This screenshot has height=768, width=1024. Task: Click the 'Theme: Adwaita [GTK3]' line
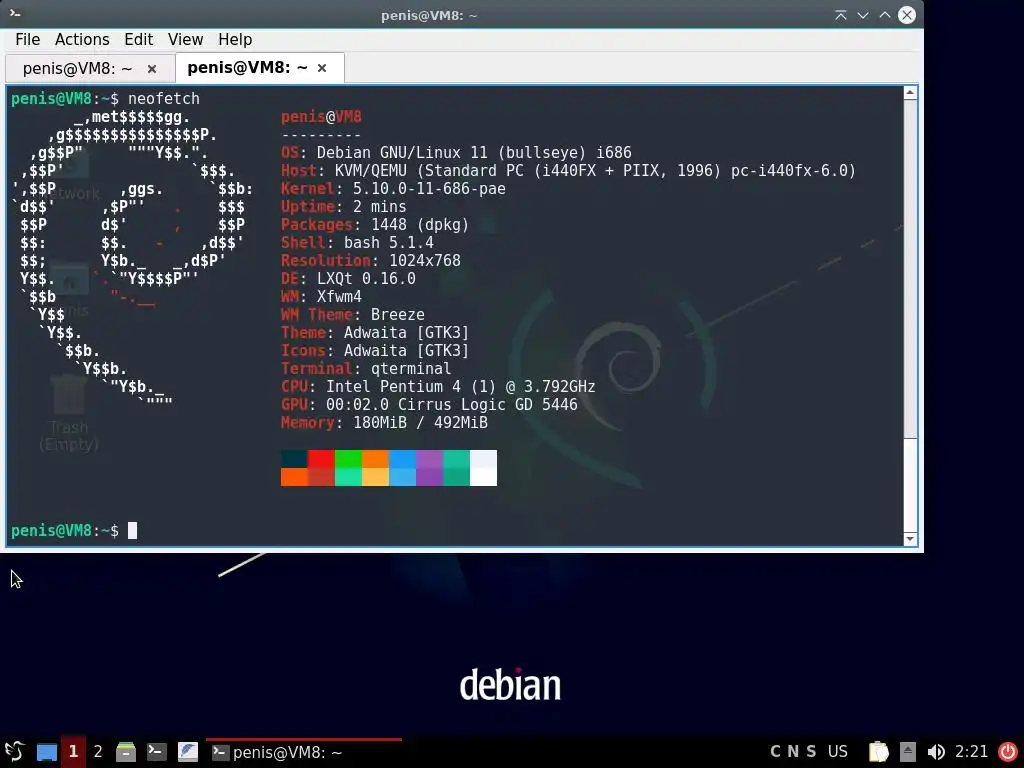click(375, 333)
